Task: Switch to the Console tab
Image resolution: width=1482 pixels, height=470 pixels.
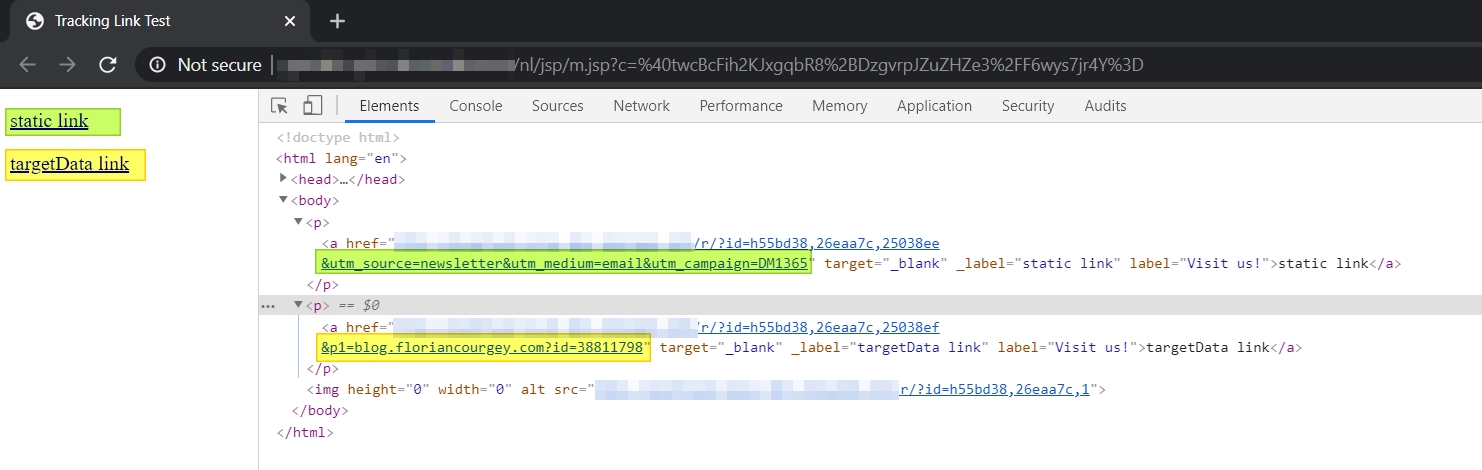Action: (x=475, y=106)
